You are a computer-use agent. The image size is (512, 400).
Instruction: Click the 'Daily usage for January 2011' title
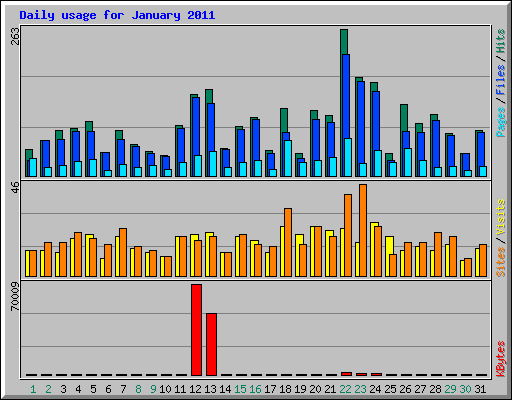pyautogui.click(x=117, y=16)
